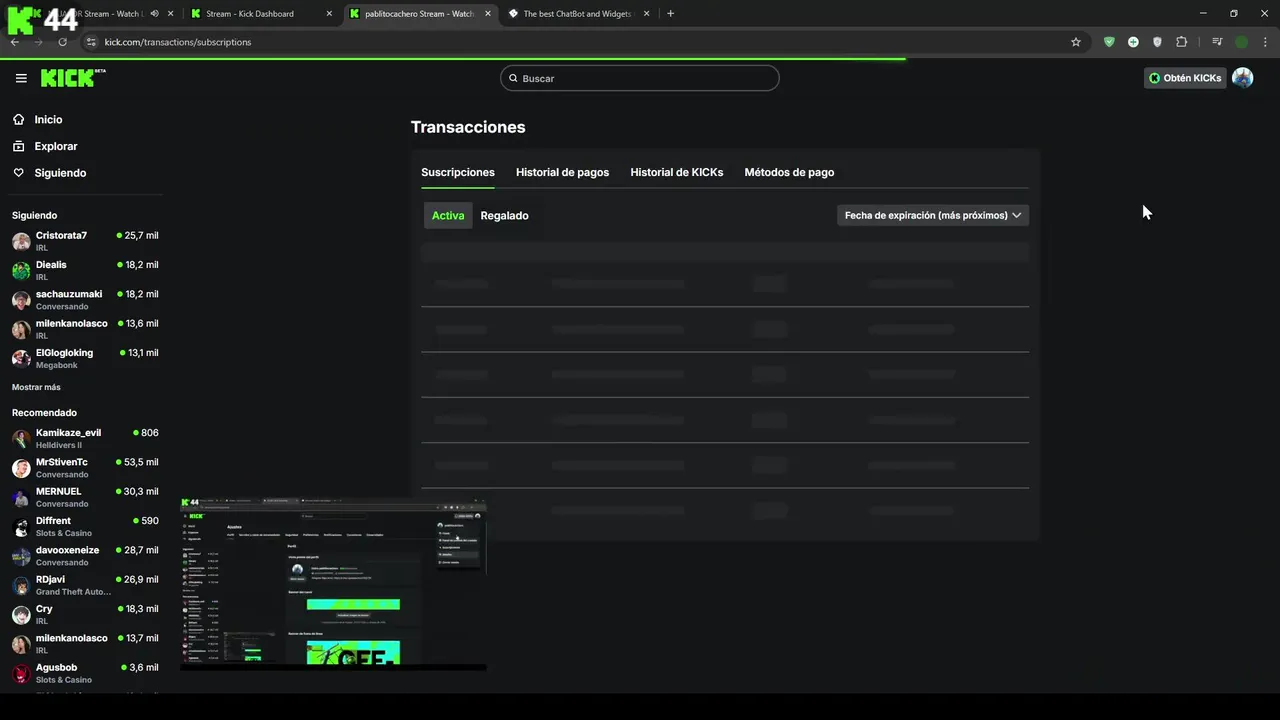
Task: Switch to the Suscripciones tab
Action: 458,172
